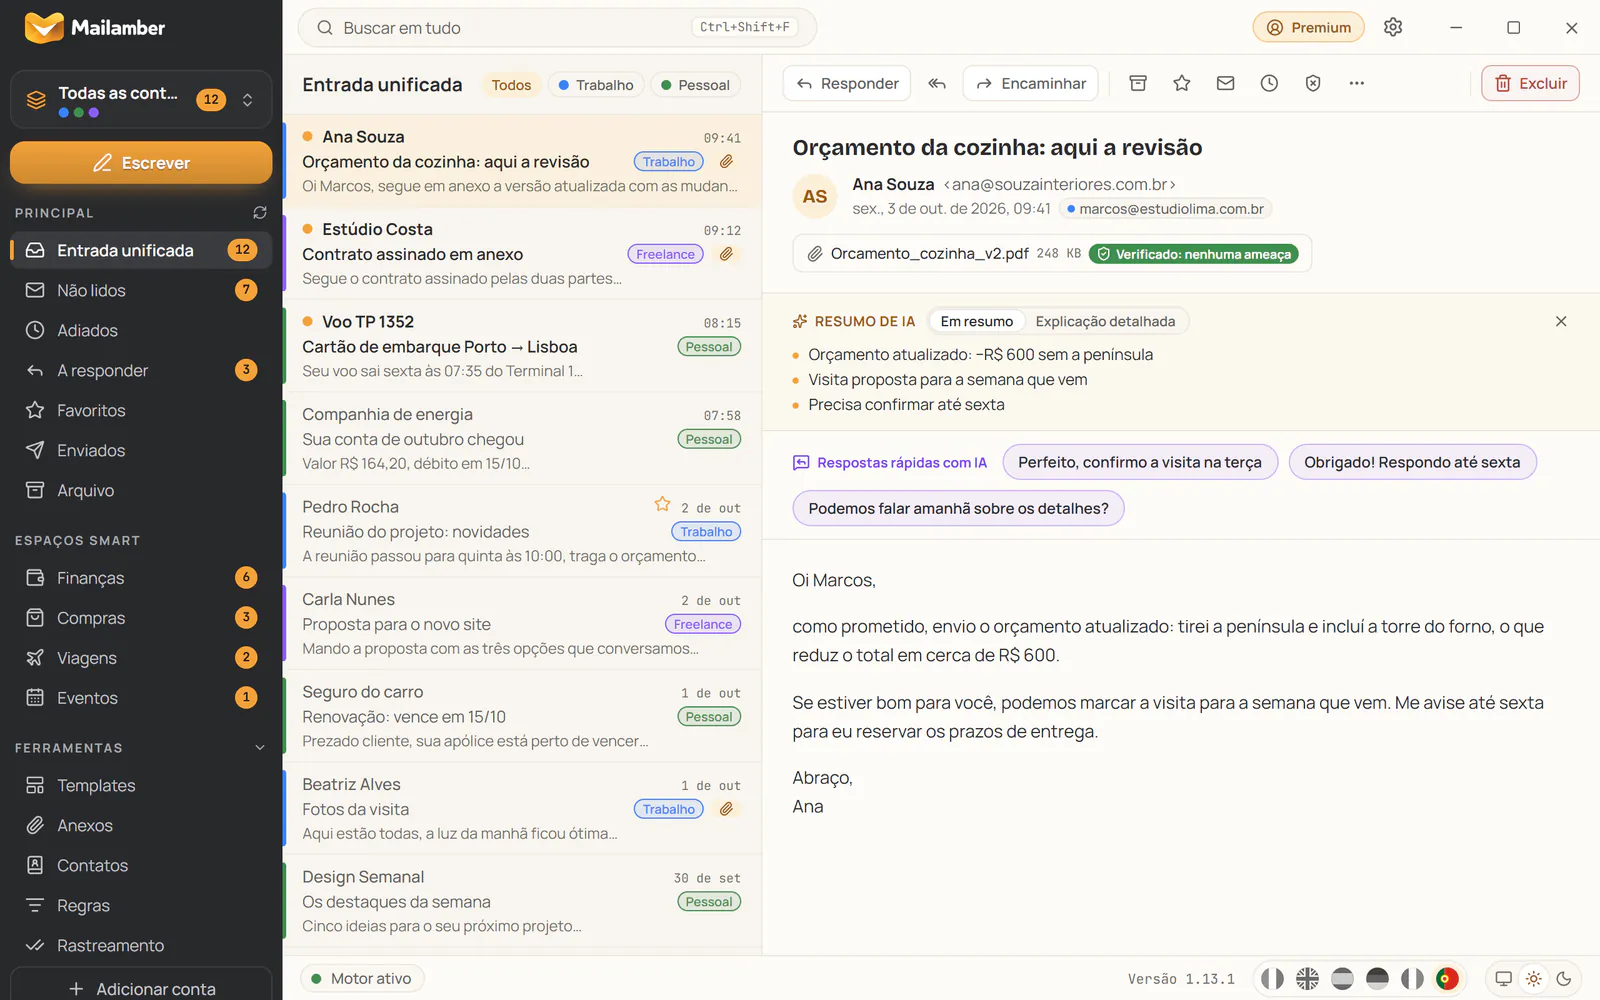Go to A responder folder

[x=141, y=370]
